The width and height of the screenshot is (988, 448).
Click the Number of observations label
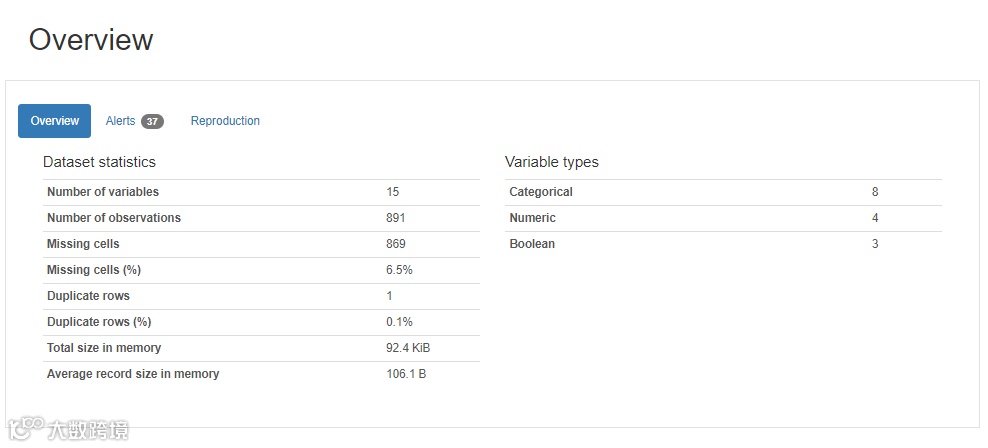[x=114, y=218]
